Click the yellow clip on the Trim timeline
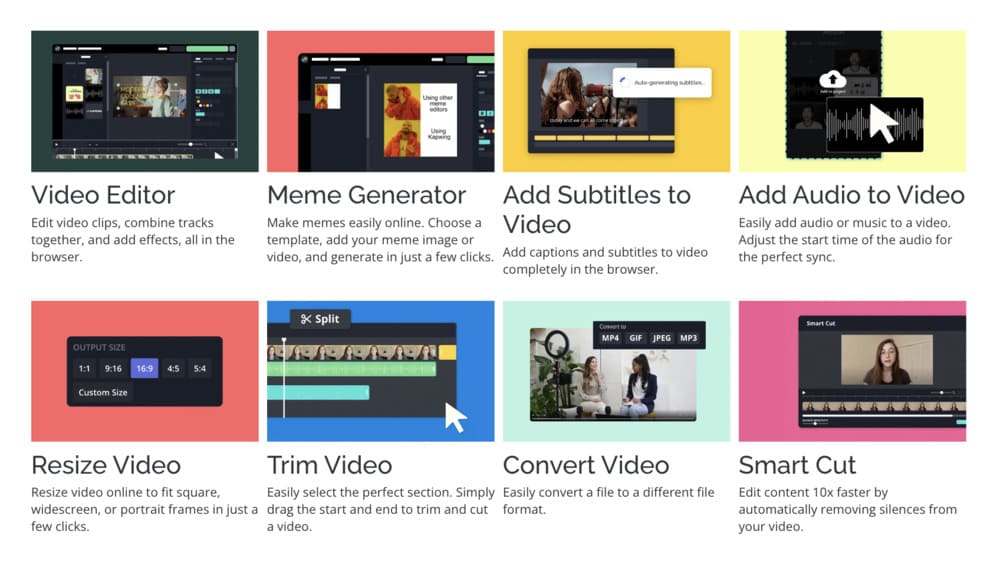Viewport: 1000px width, 571px height. pyautogui.click(x=447, y=352)
